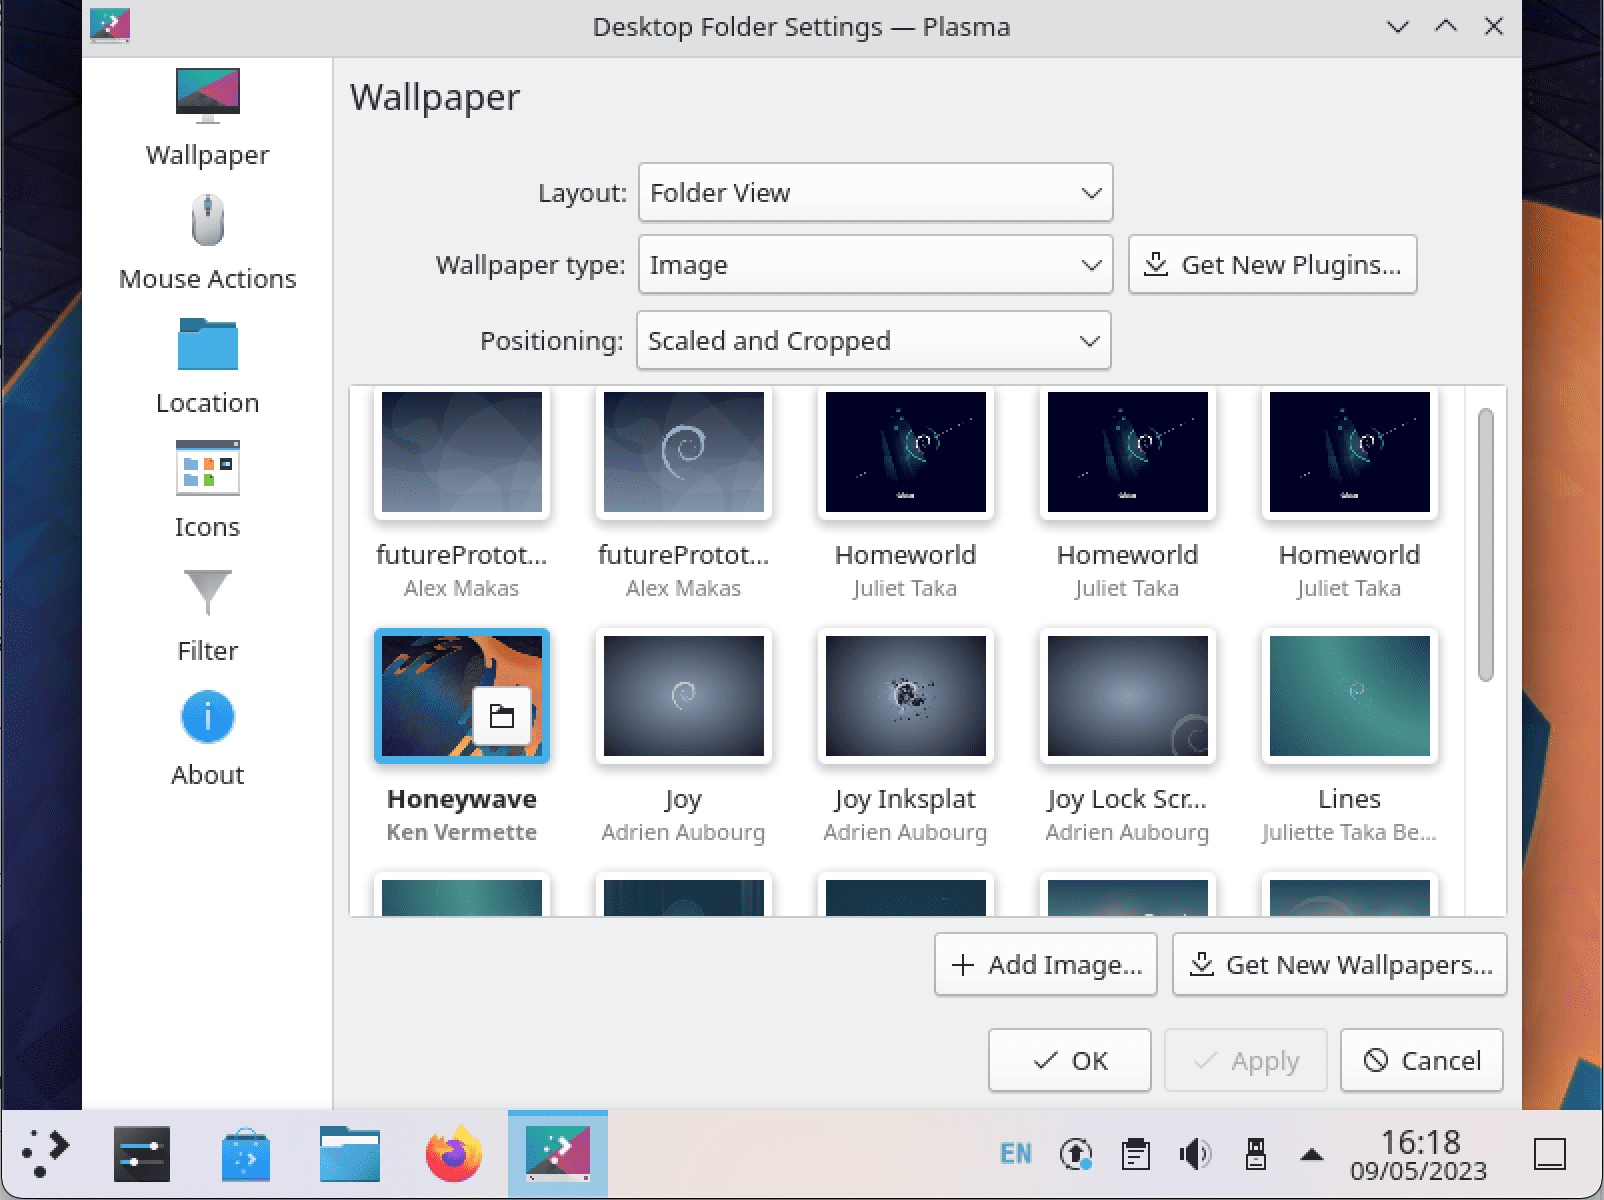1604x1200 pixels.
Task: Select the Joy Lock Screen wallpaper thumbnail
Action: pyautogui.click(x=1128, y=696)
